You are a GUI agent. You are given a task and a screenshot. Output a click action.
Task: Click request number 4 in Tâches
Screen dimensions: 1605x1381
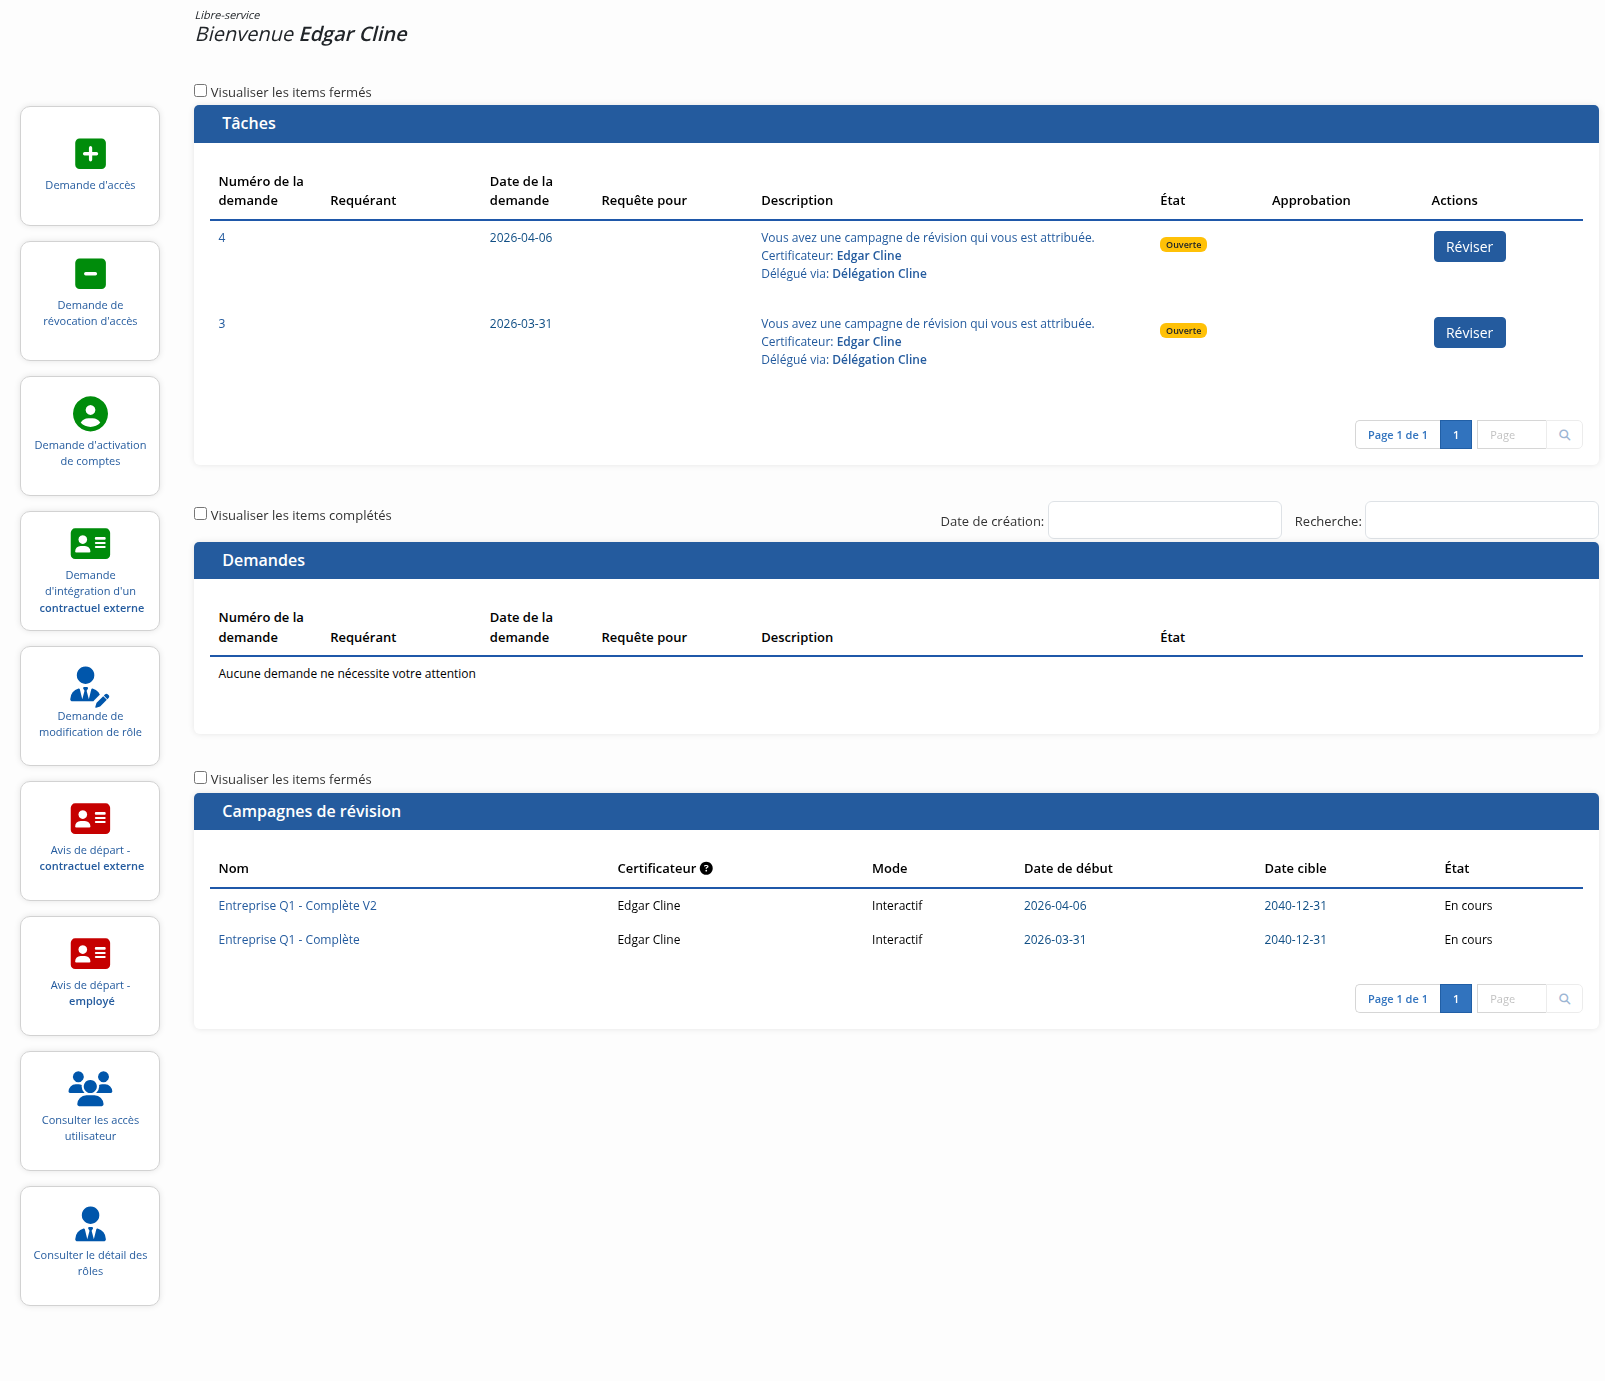click(222, 238)
